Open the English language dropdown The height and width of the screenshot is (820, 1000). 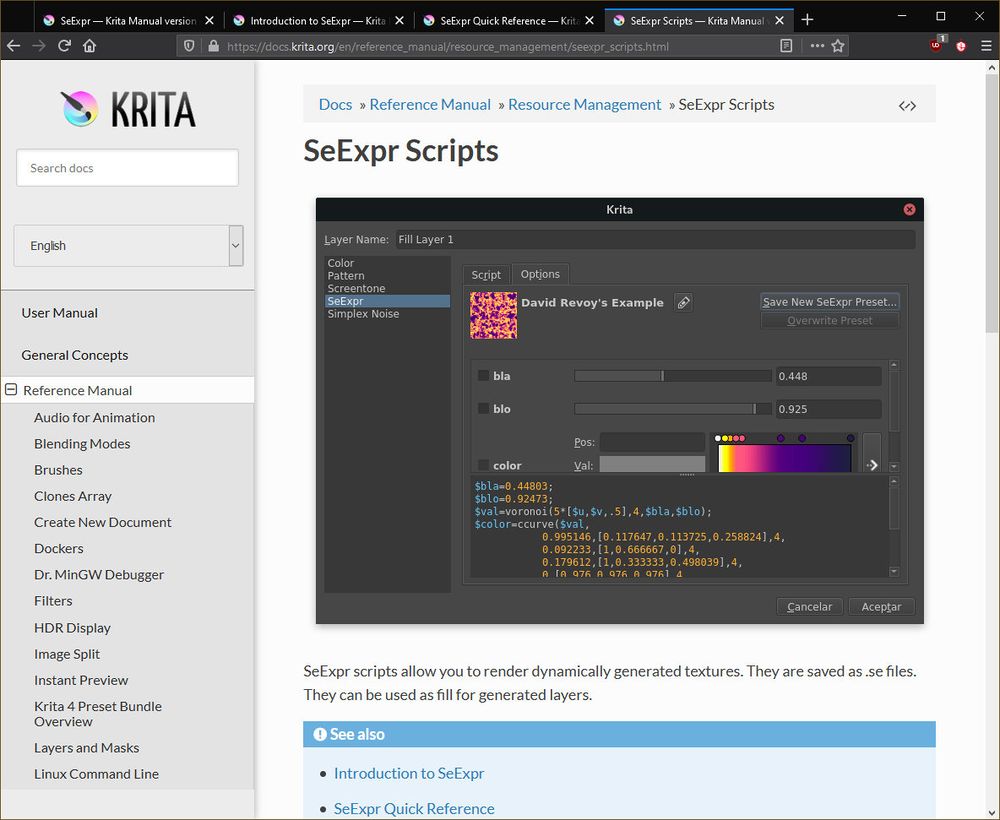[128, 246]
